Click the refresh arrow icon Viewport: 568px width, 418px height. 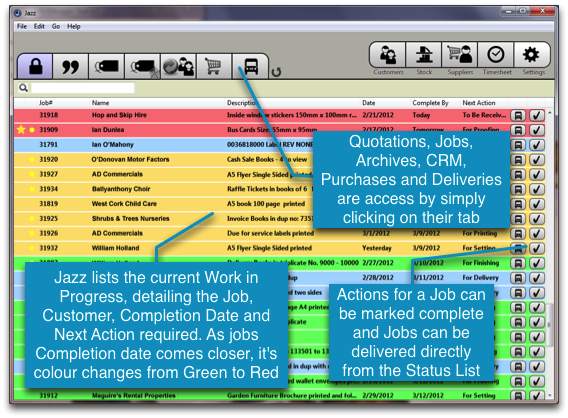click(276, 72)
